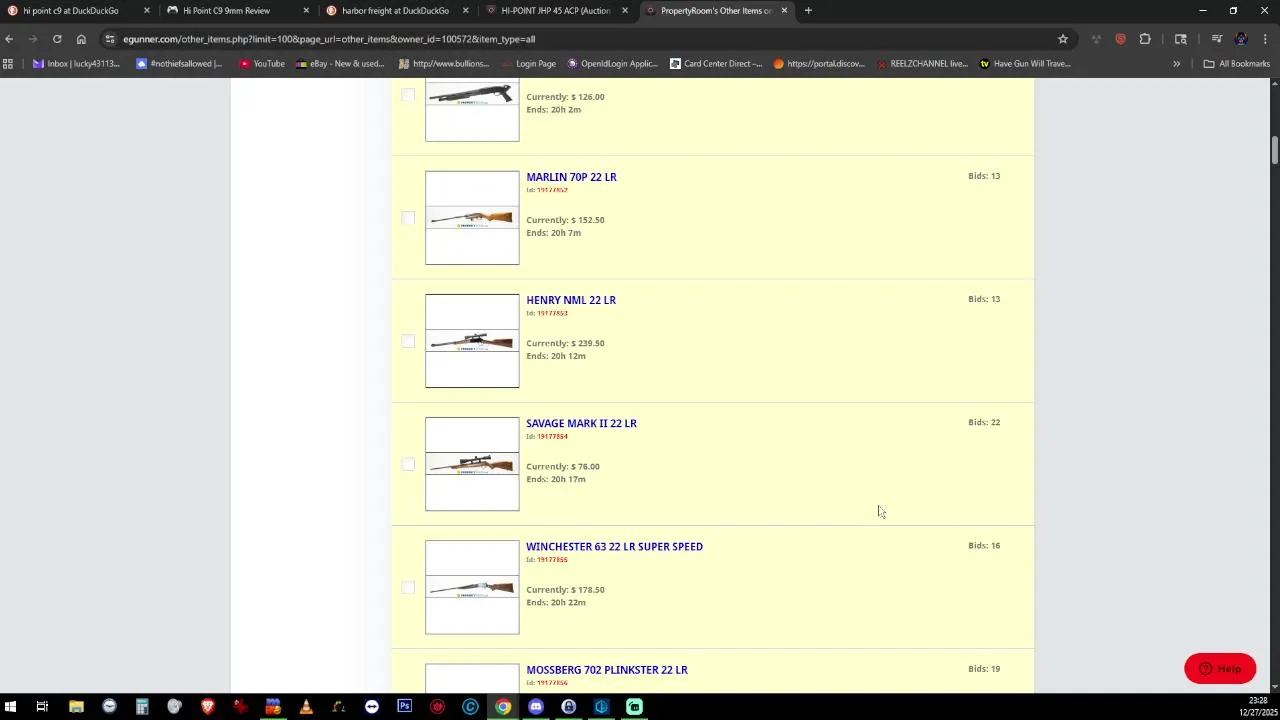Click 'Currently: $ 239.50' price text
Image resolution: width=1280 pixels, height=720 pixels.
(x=565, y=343)
